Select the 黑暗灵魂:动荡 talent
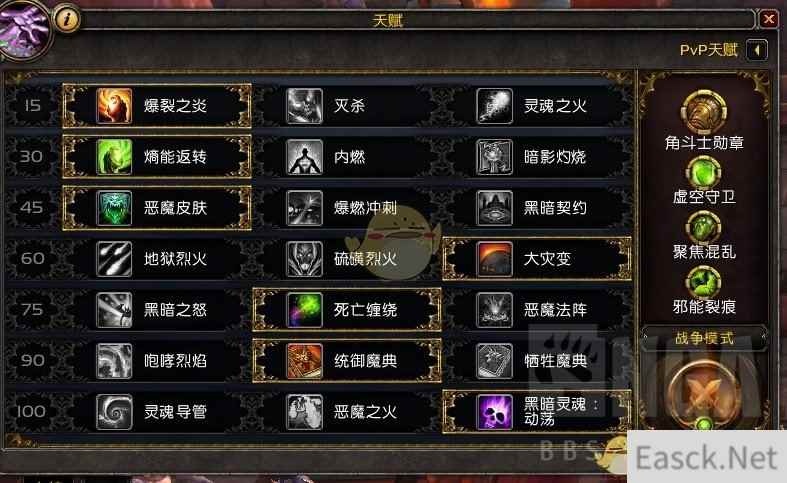Screen dimensions: 787x483 point(536,412)
